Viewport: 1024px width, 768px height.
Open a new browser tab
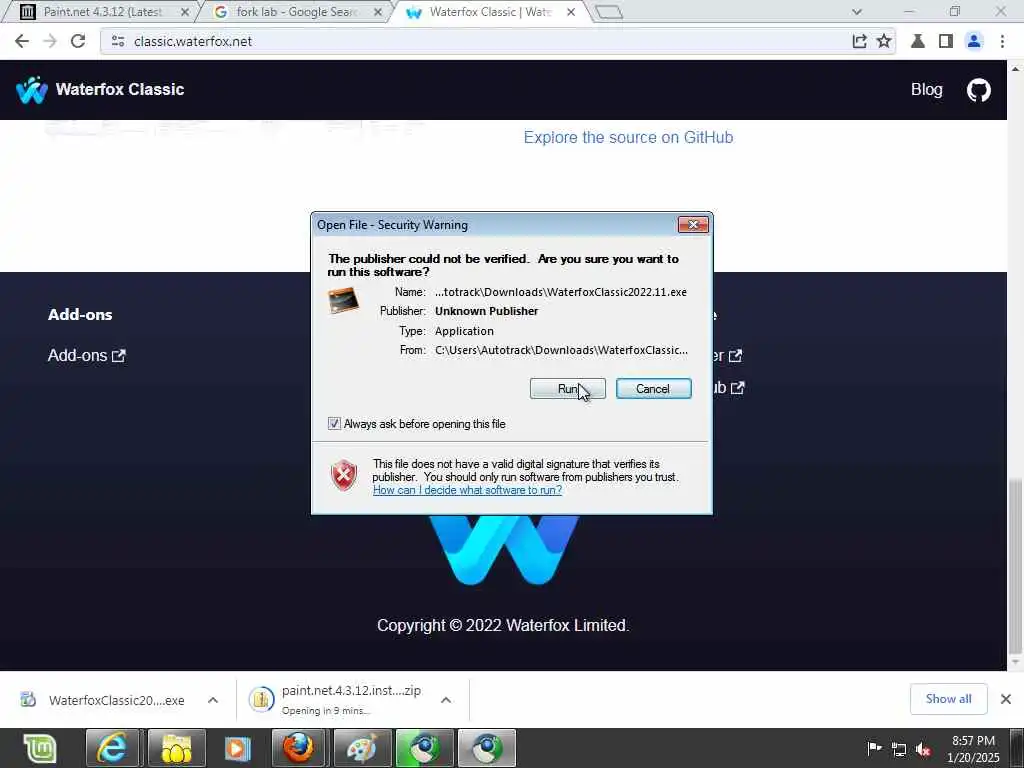609,12
